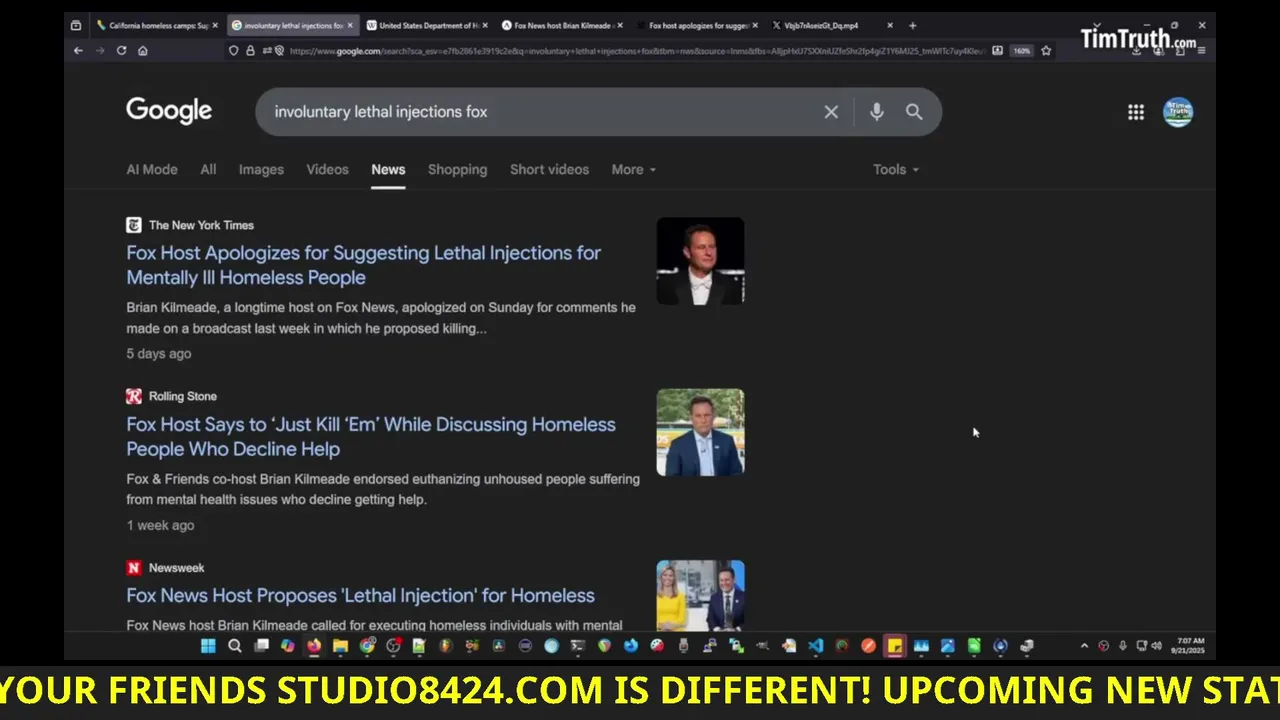The width and height of the screenshot is (1280, 720).
Task: Open a new browser tab with plus icon
Action: point(912,26)
